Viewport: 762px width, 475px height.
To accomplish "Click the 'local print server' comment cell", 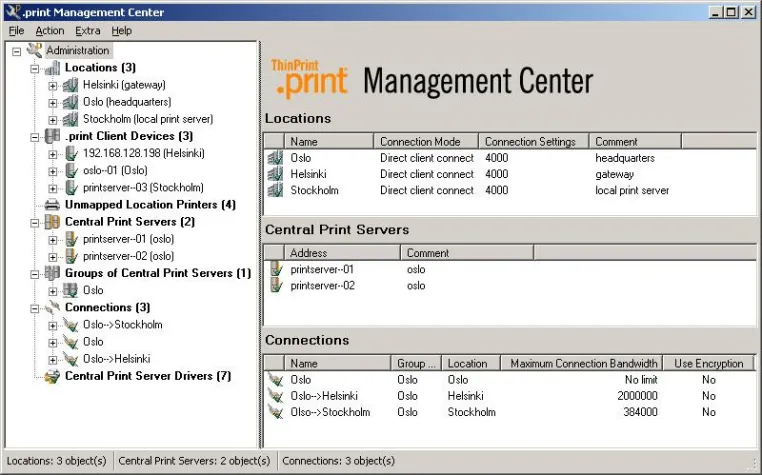I will 632,190.
